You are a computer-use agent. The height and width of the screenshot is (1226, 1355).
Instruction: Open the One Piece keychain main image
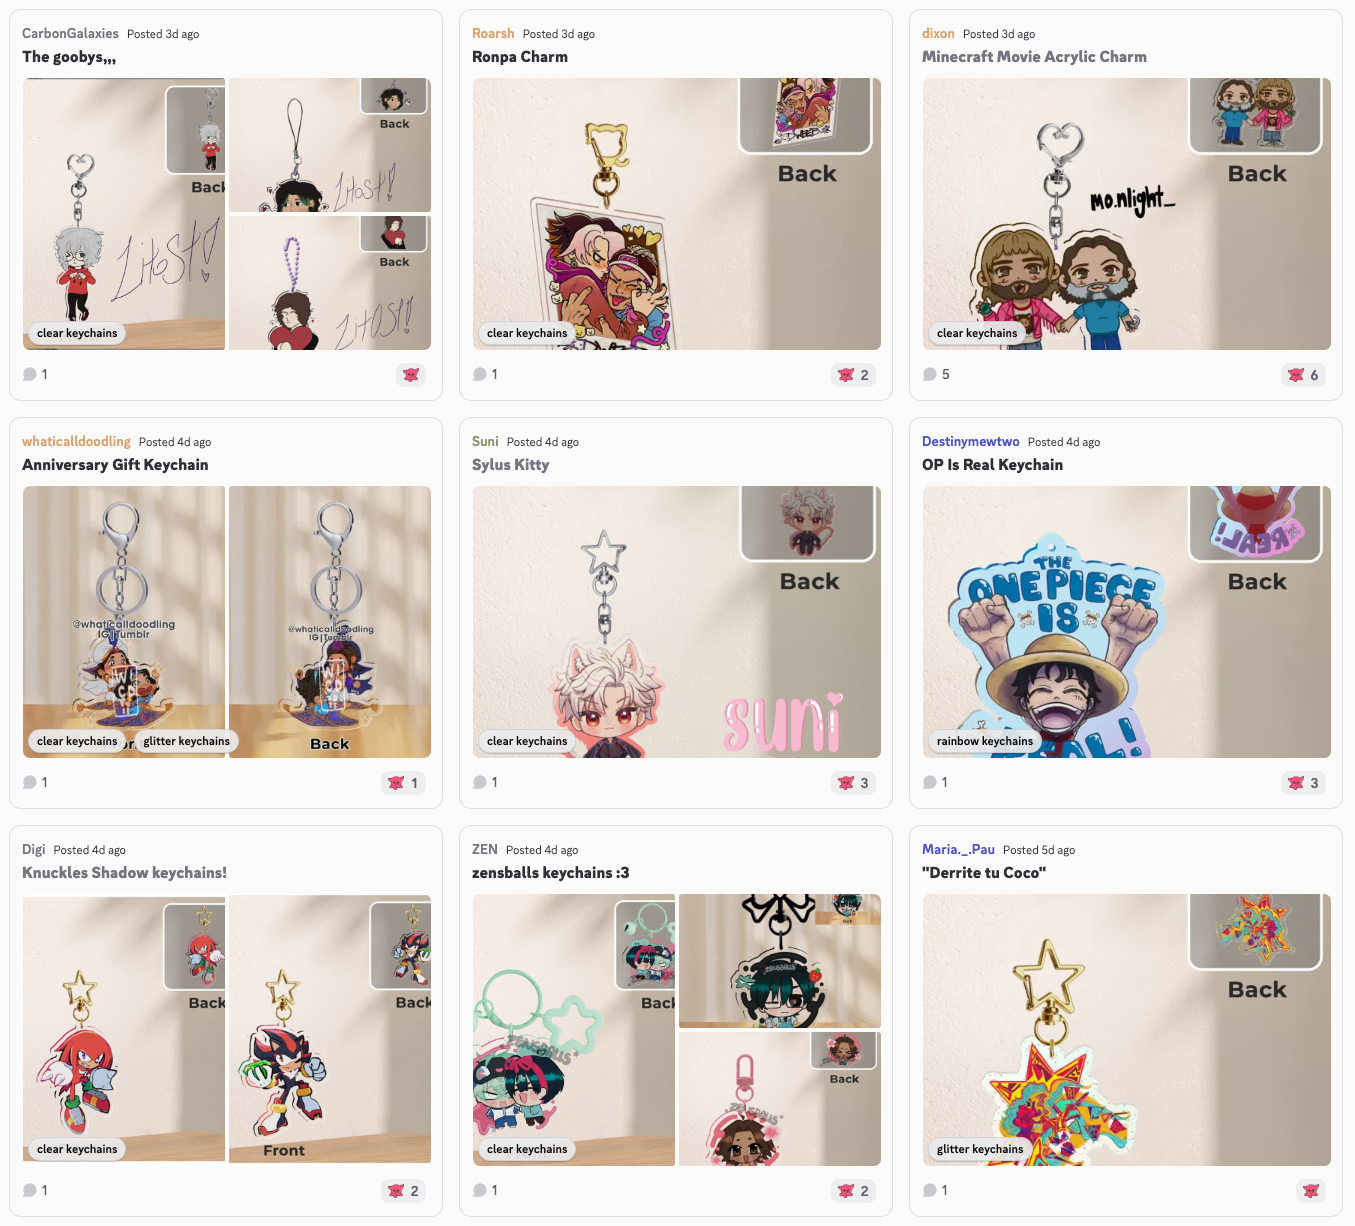[x=1127, y=622]
